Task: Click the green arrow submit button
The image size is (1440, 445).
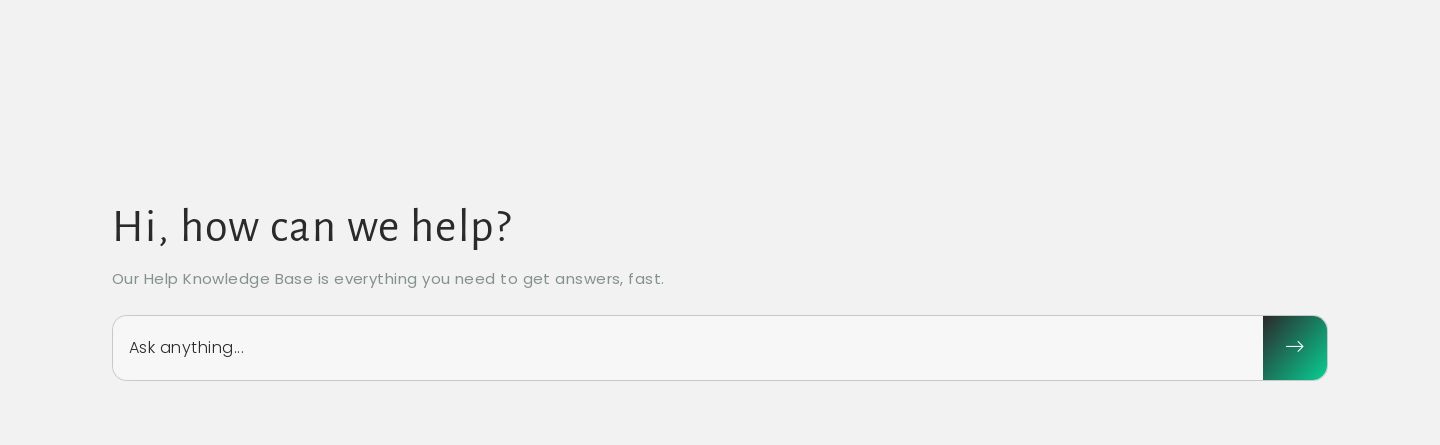Action: pyautogui.click(x=1295, y=348)
